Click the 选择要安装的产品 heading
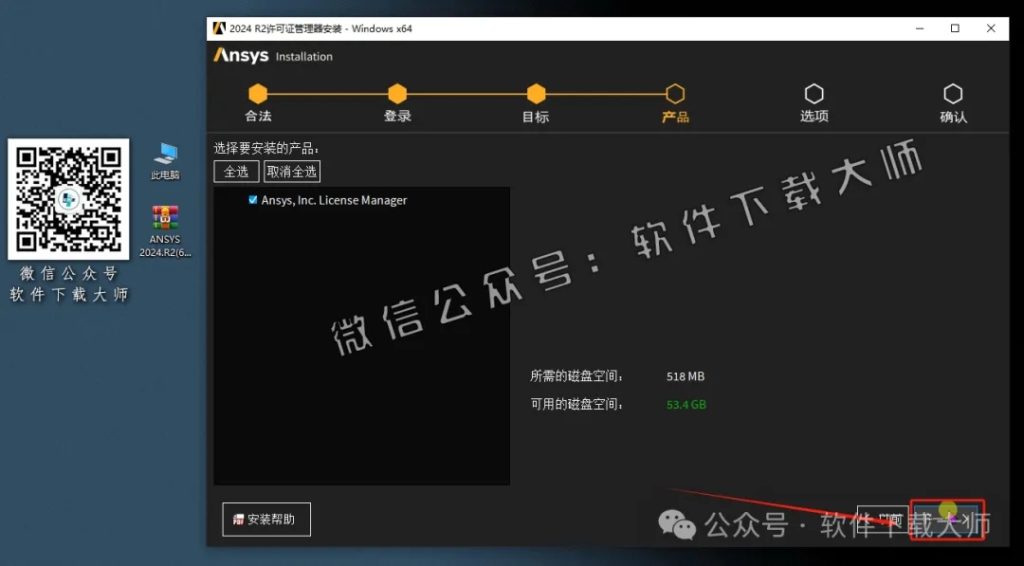Screen dimensions: 1024x566 point(266,149)
